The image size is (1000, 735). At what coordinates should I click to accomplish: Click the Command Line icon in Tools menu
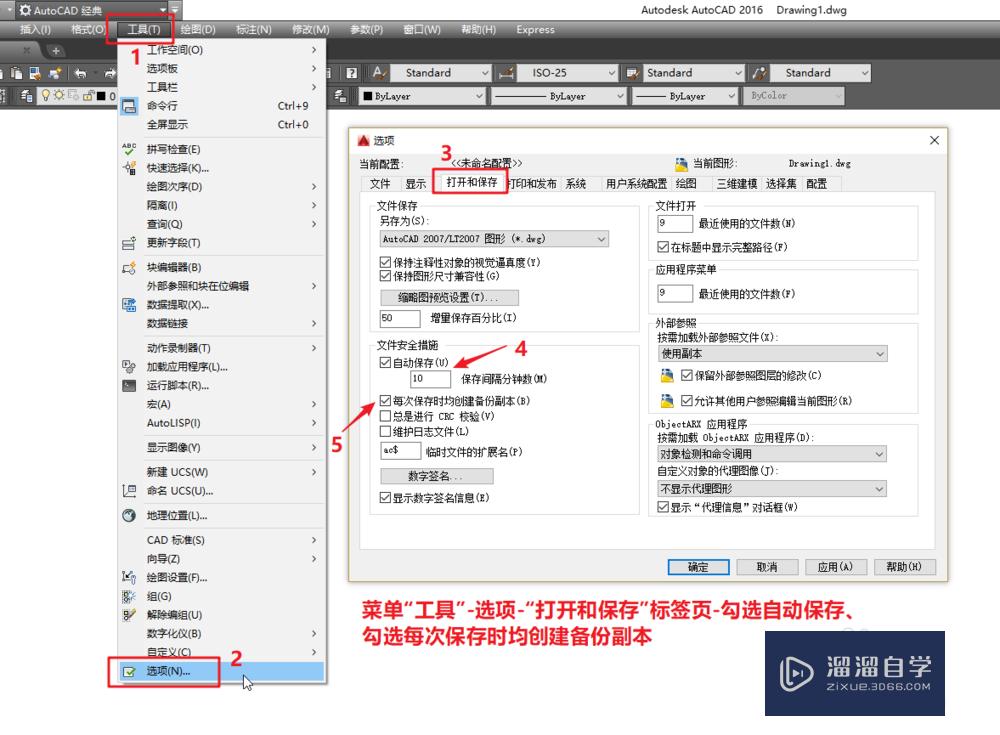[129, 104]
